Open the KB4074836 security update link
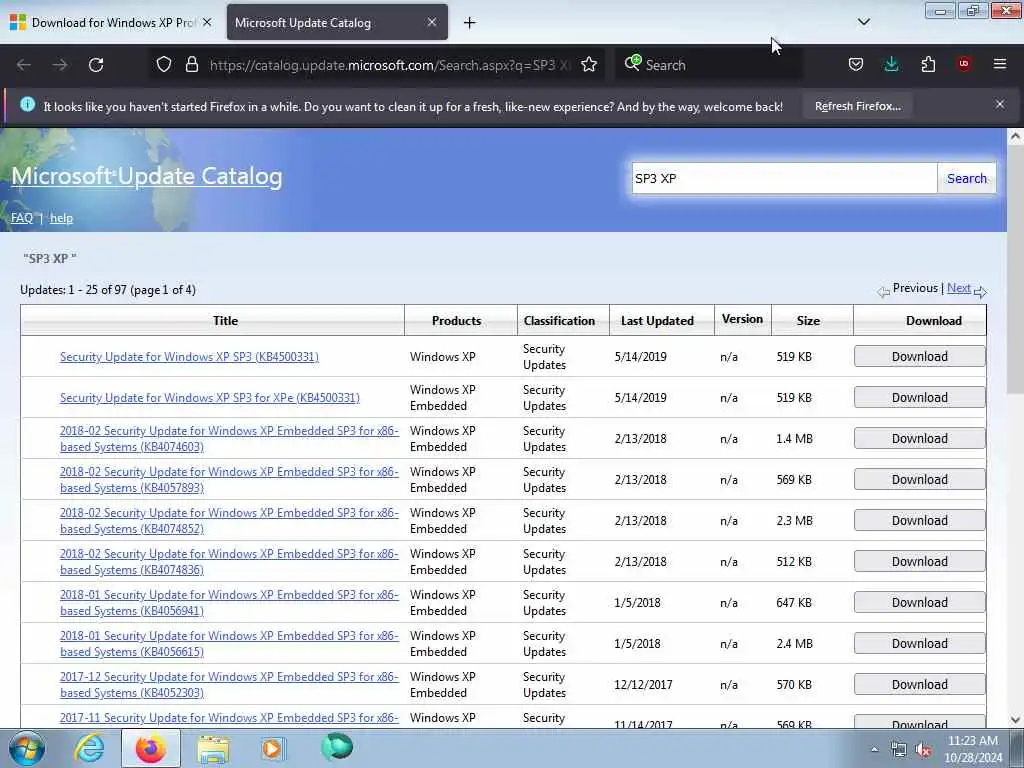The height and width of the screenshot is (768, 1024). [229, 562]
